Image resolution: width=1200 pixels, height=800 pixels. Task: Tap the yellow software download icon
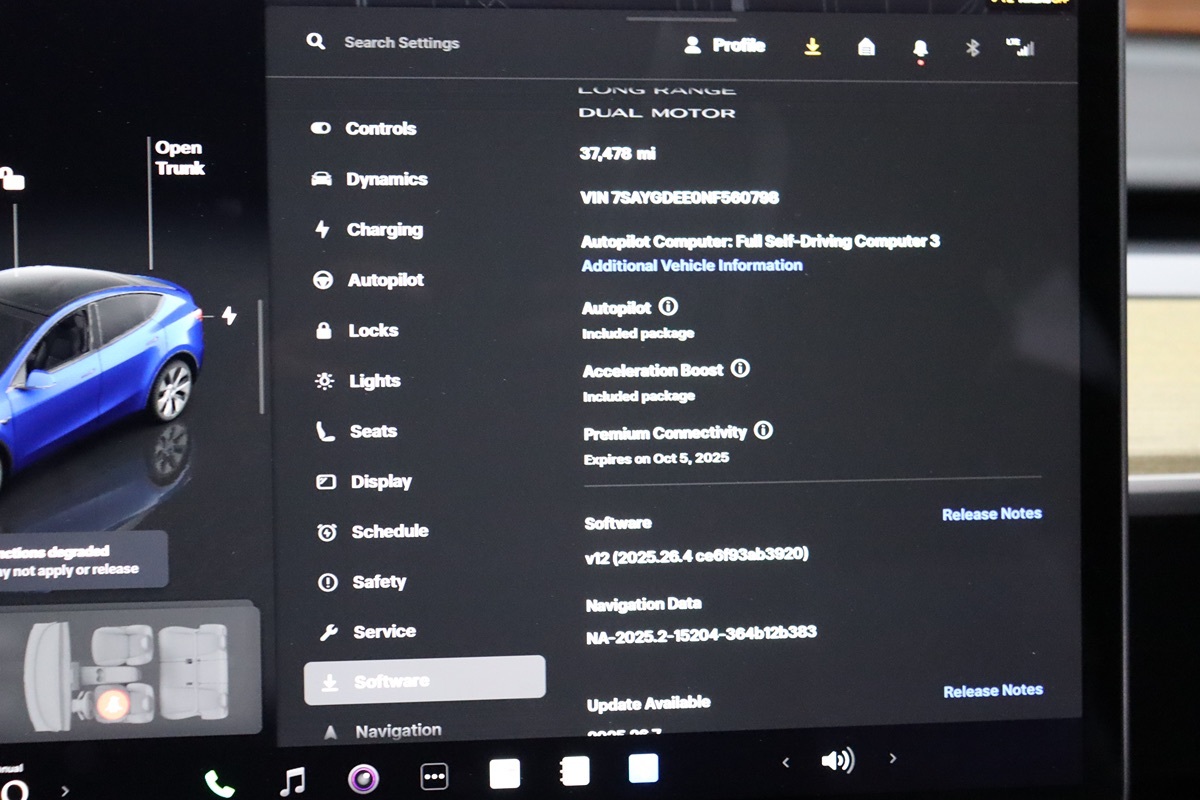(813, 47)
